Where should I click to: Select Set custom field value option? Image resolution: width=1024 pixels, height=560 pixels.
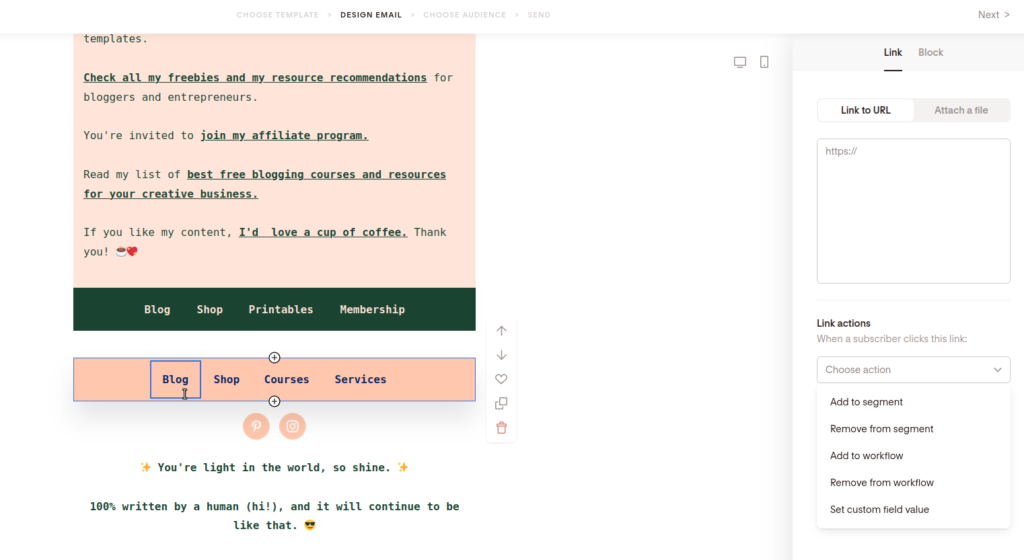coord(879,509)
